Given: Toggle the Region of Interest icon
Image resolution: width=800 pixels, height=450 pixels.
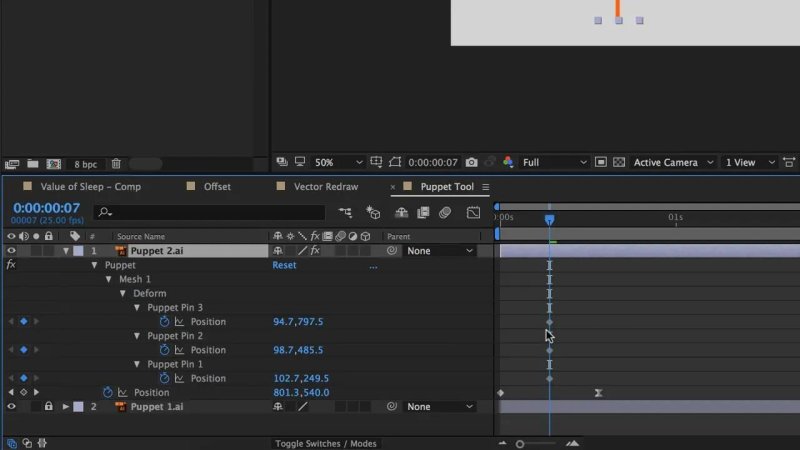Looking at the screenshot, I should point(601,162).
